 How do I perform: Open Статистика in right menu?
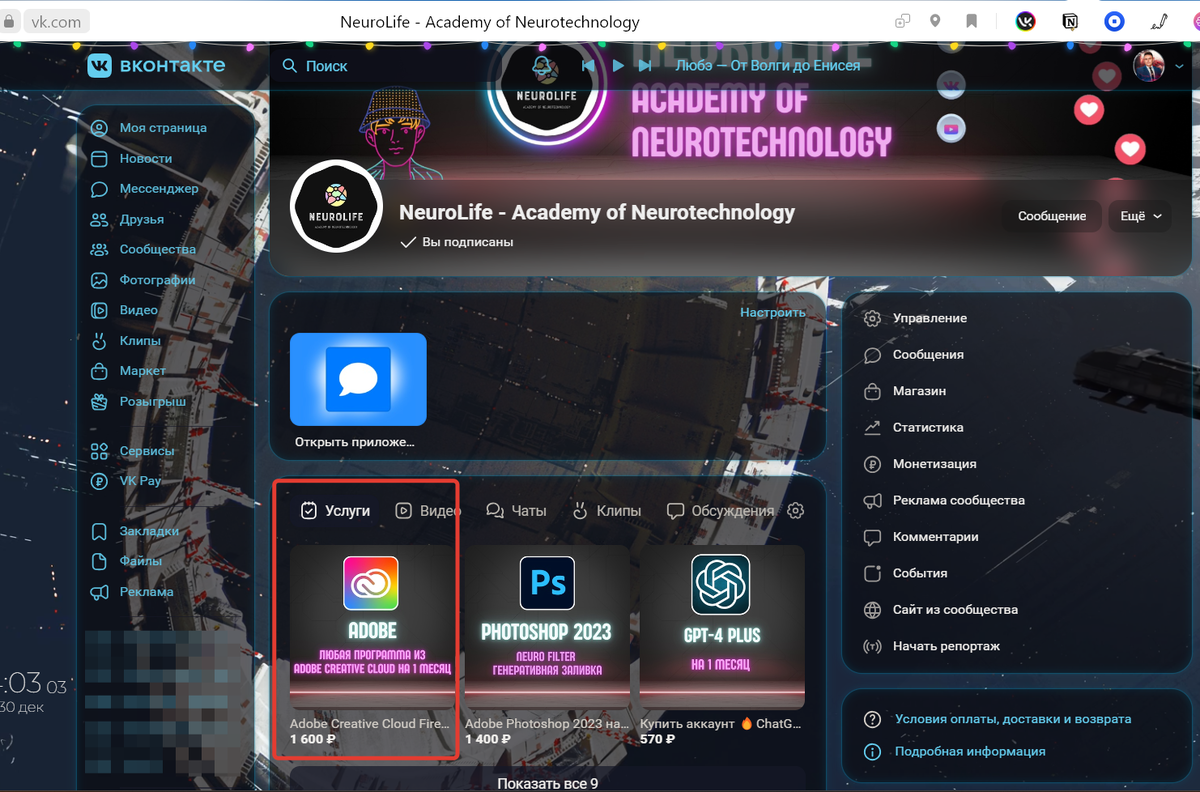928,427
